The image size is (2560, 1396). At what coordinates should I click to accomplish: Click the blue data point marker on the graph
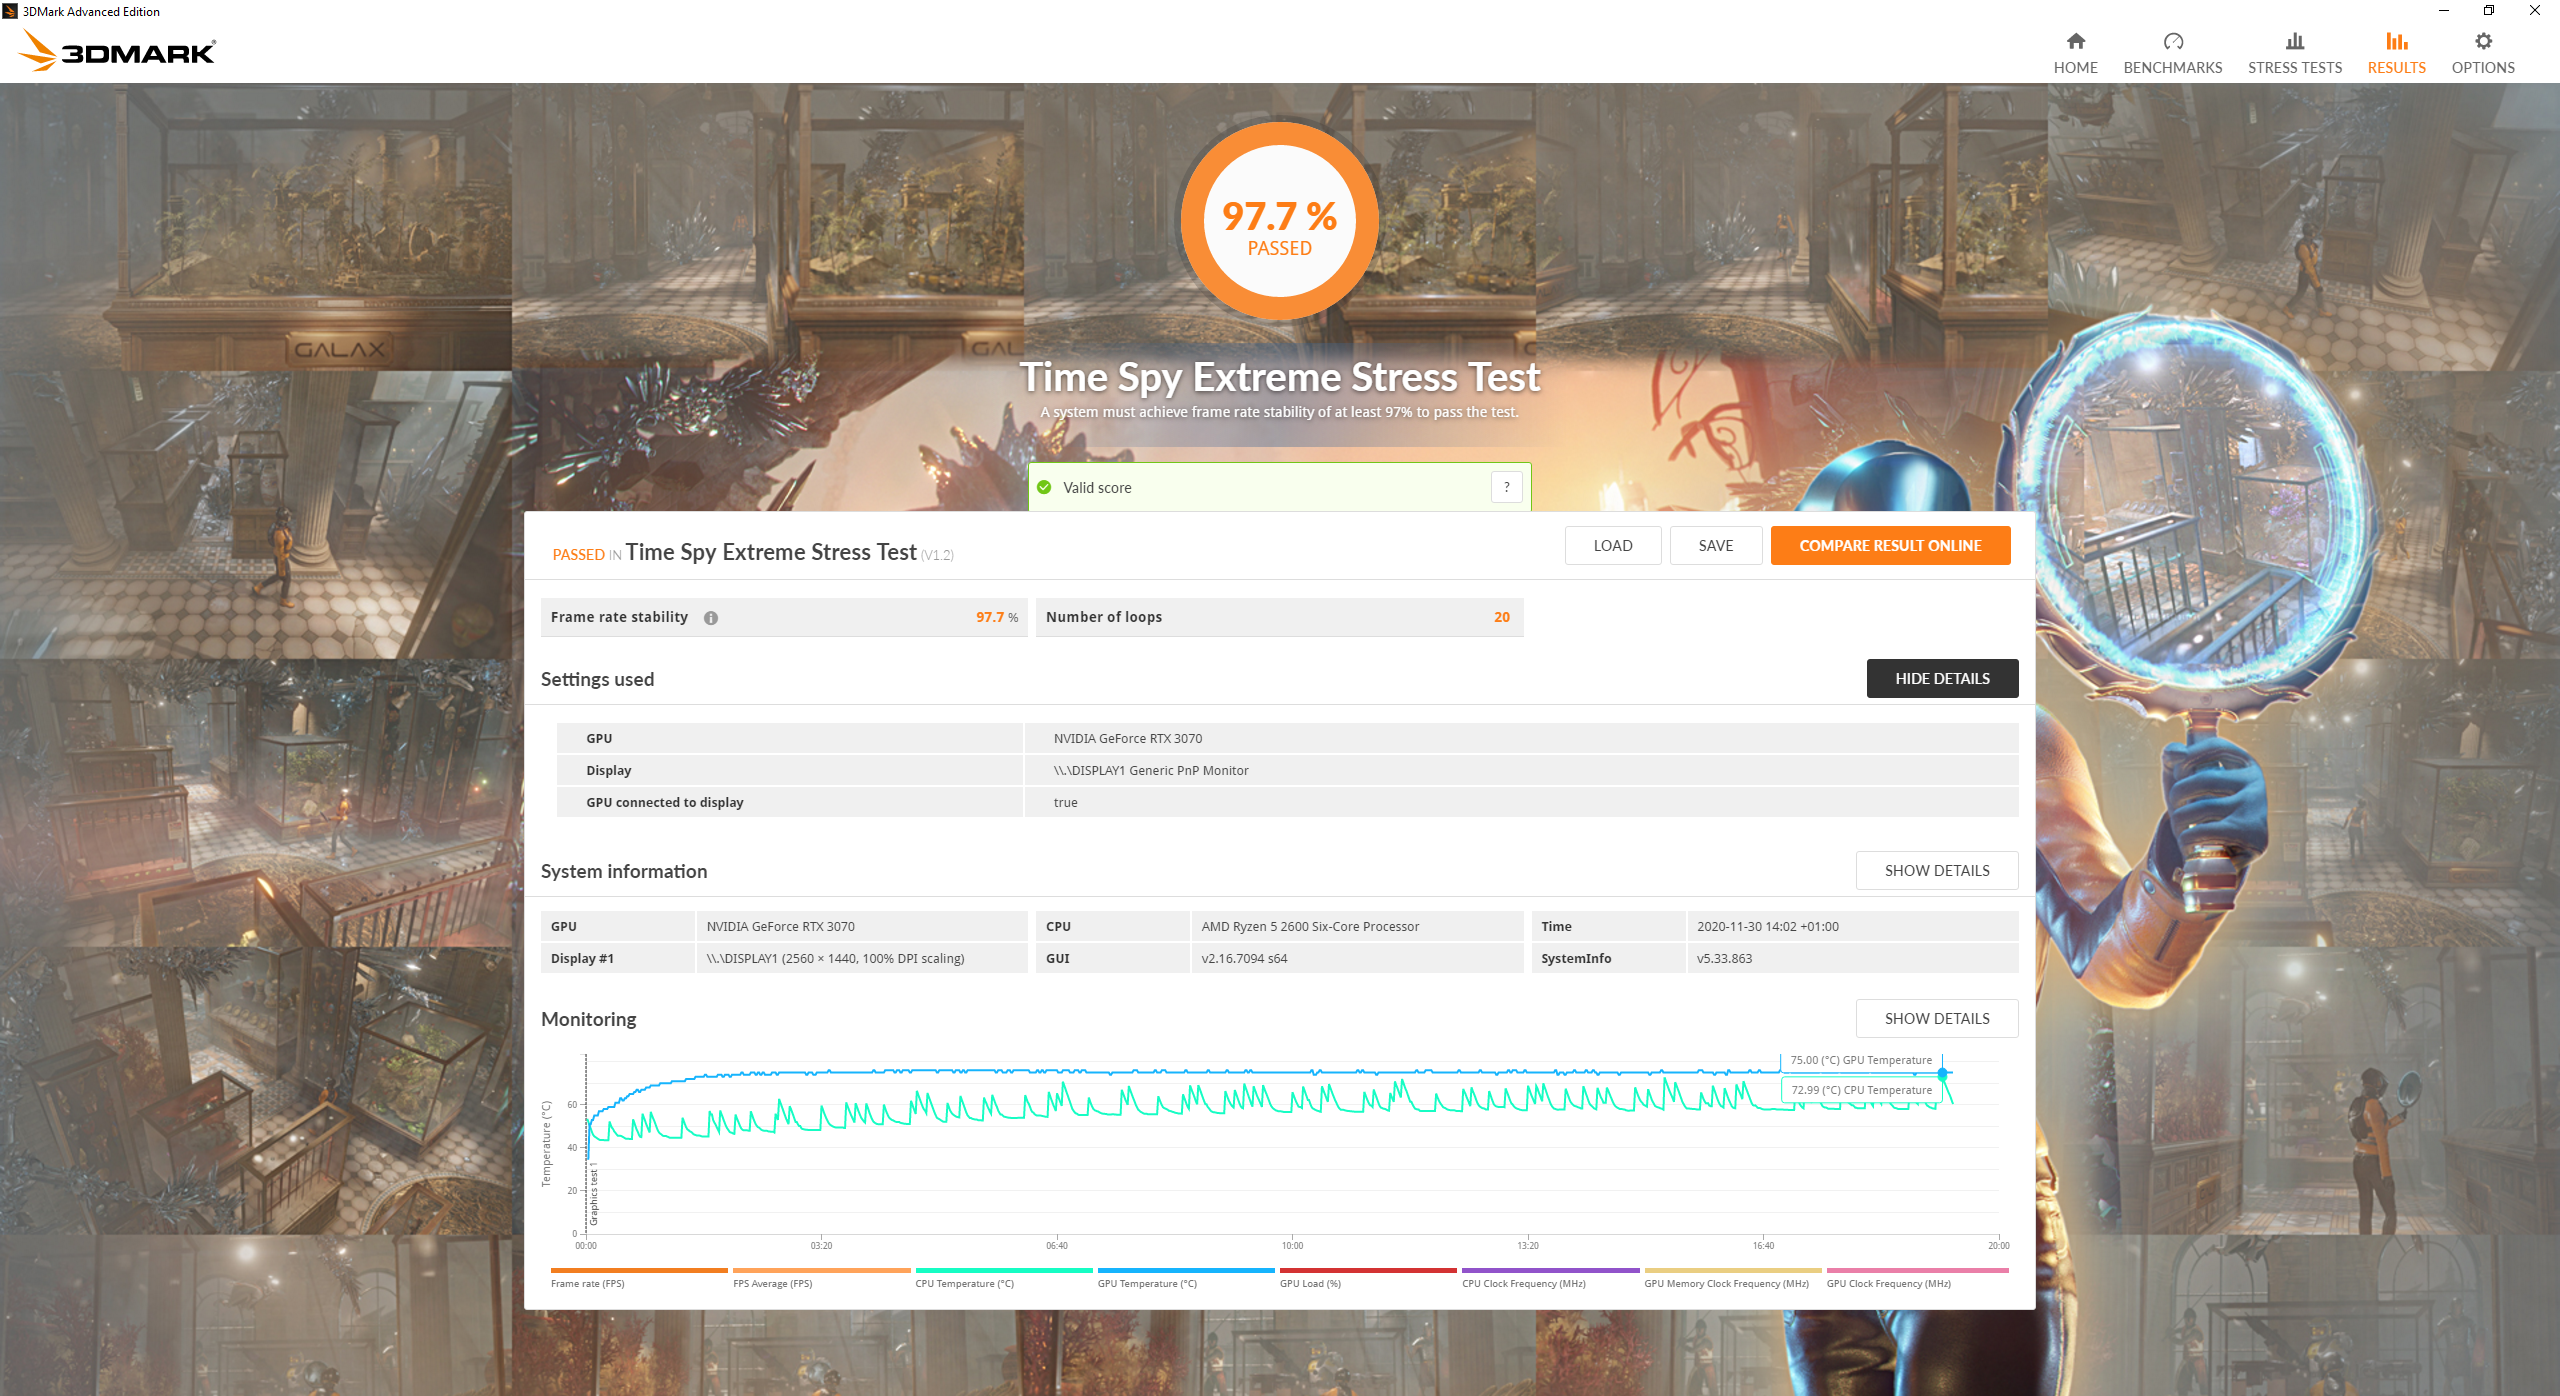pos(1942,1073)
